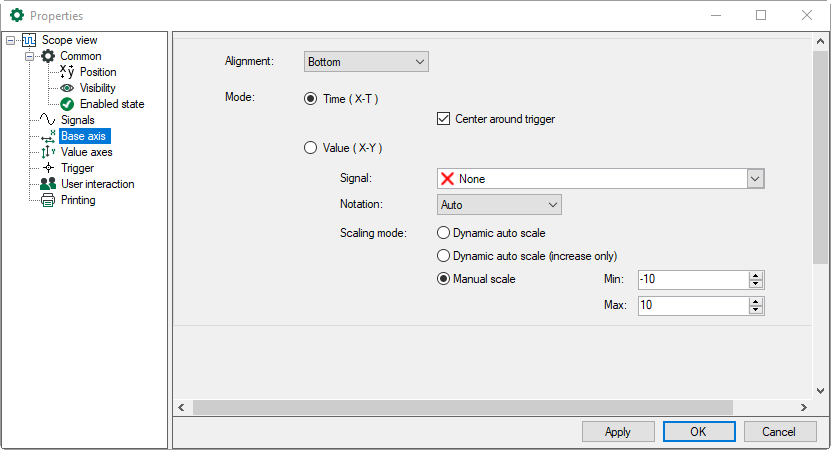Click the Common gear icon
The height and width of the screenshot is (450, 831).
[x=48, y=56]
